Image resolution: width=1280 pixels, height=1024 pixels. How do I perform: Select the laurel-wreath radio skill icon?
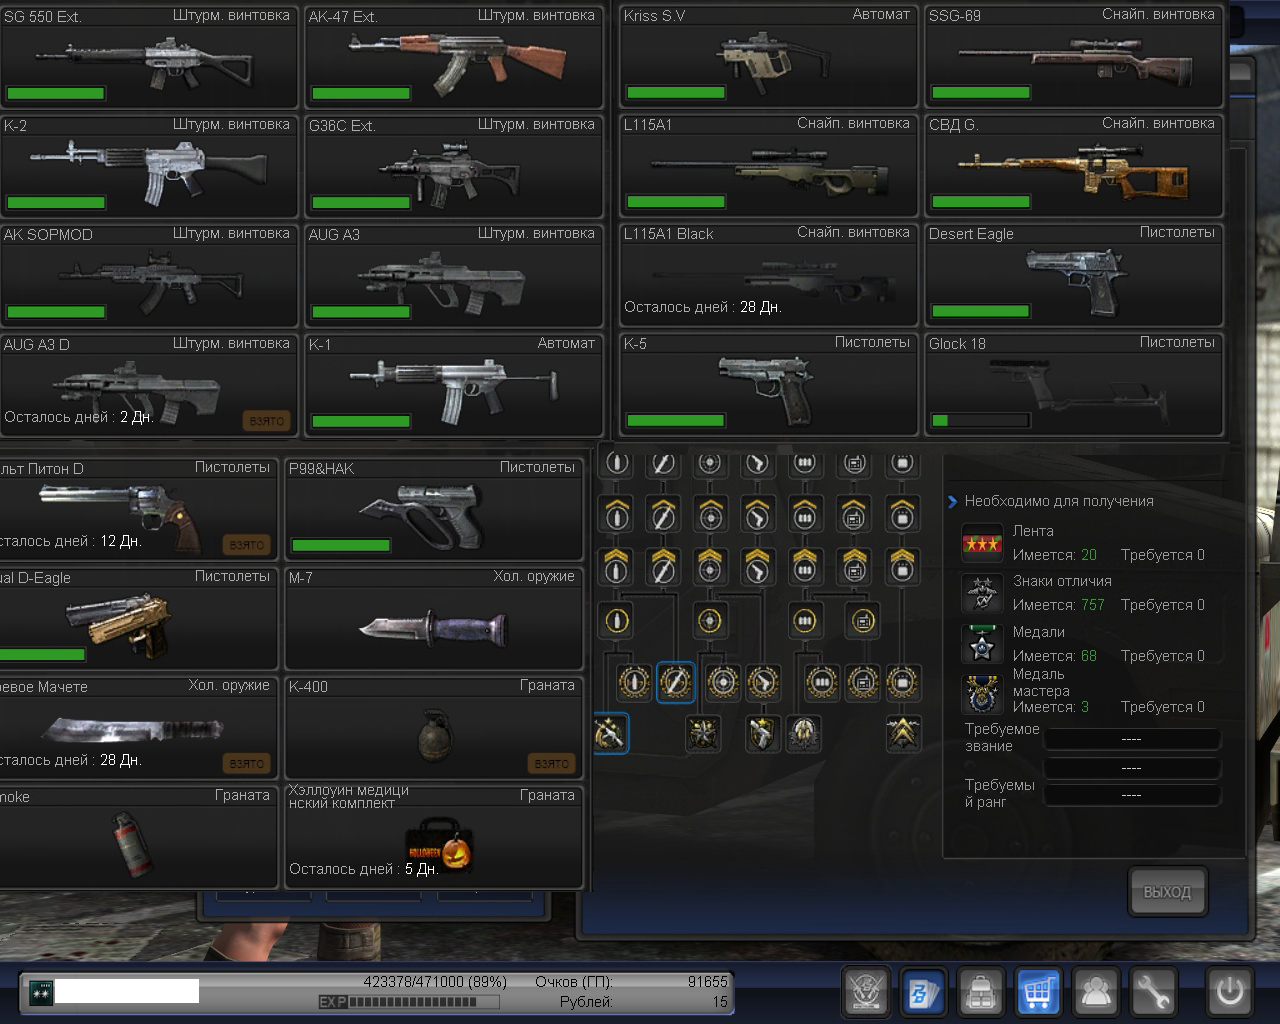[863, 682]
